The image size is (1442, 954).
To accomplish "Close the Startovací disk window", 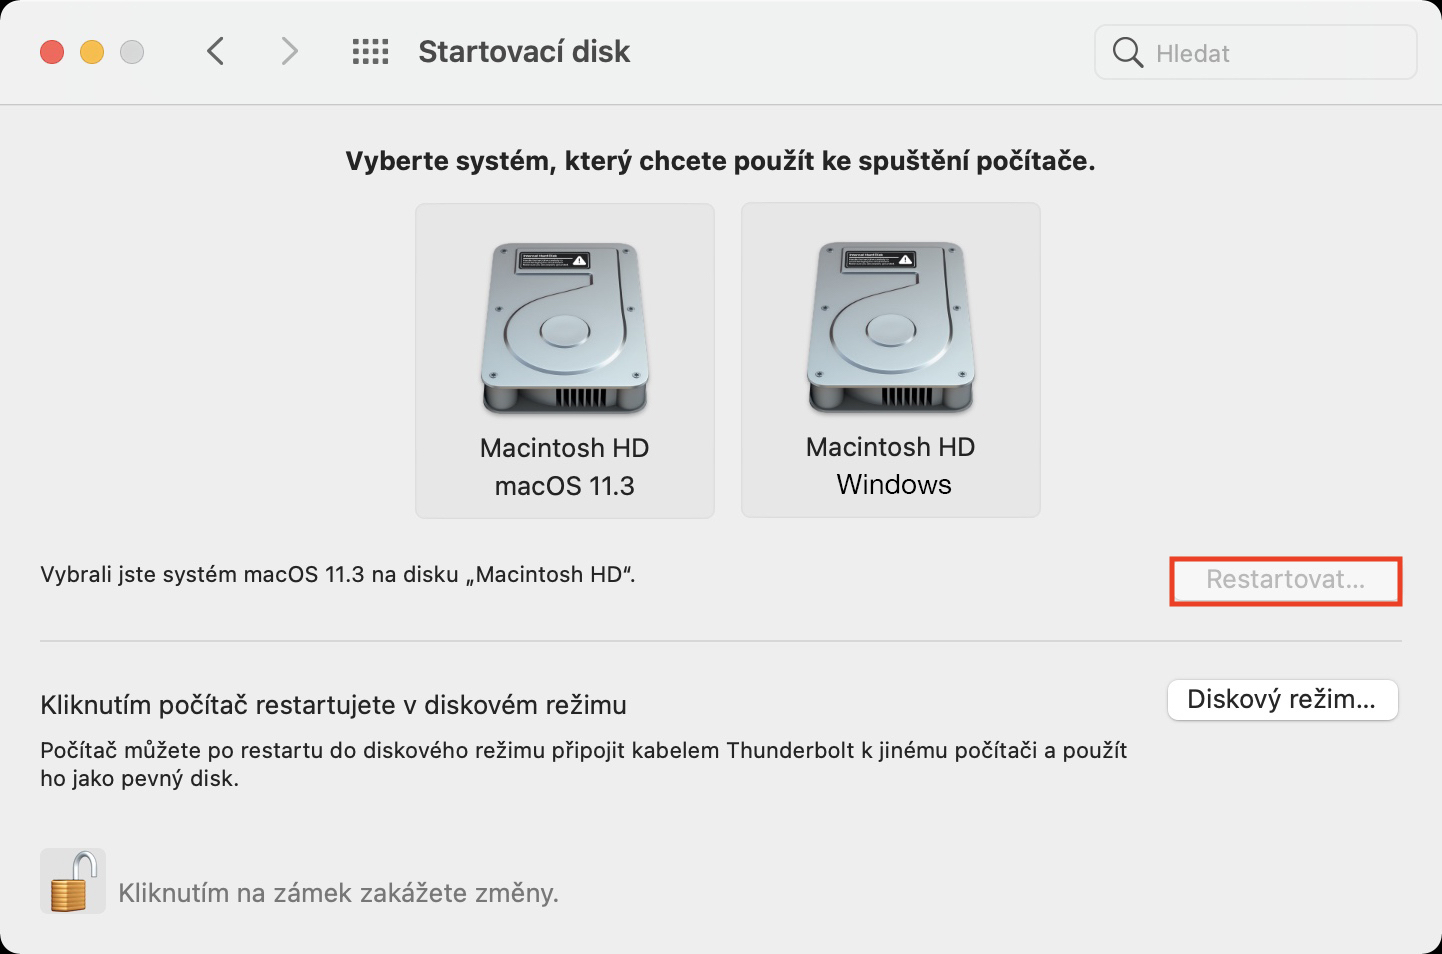I will point(52,52).
